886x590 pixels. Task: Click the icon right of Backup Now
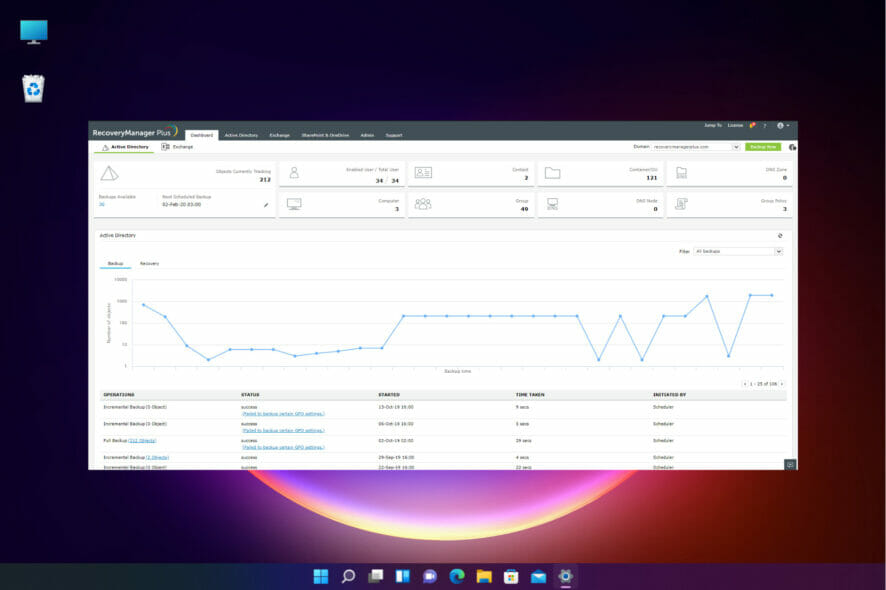792,147
